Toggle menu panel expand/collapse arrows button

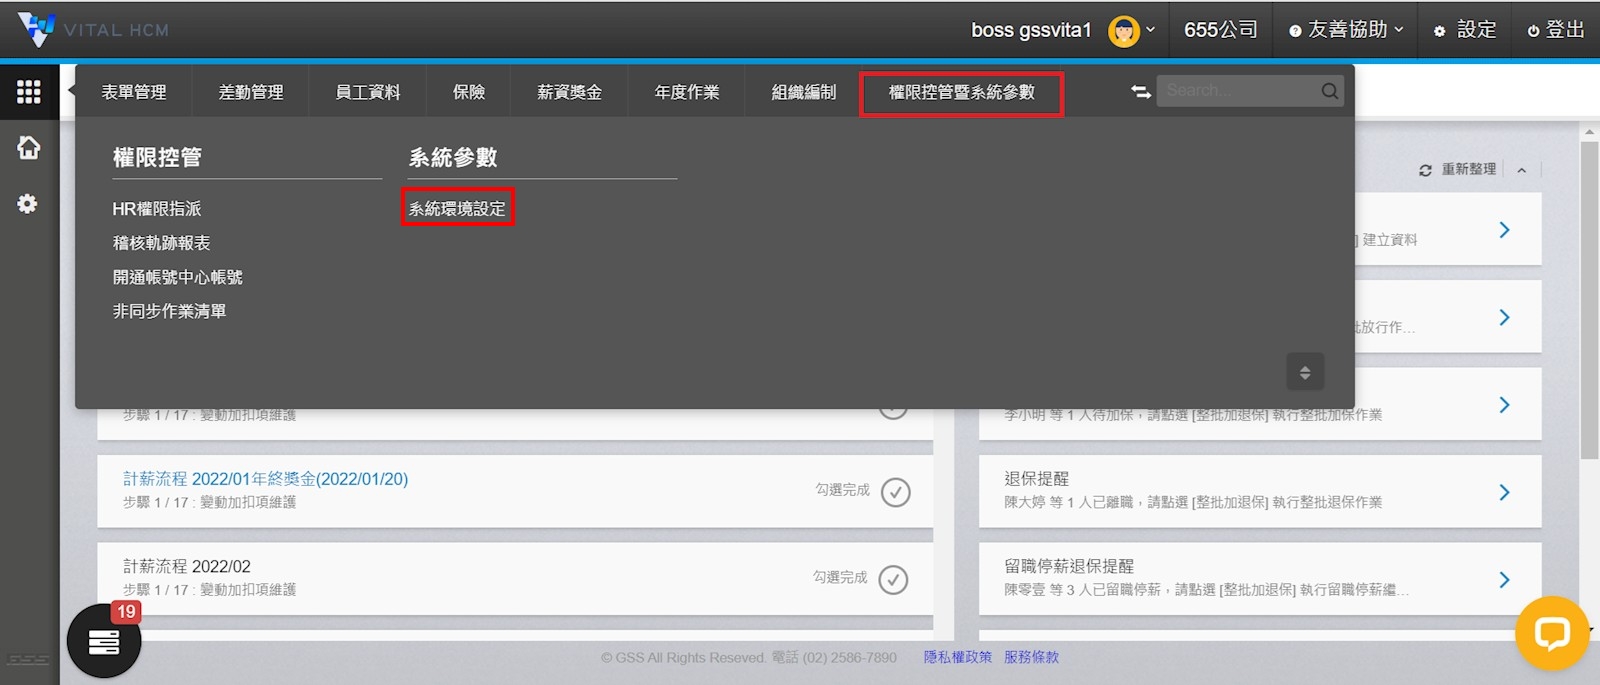point(1304,372)
